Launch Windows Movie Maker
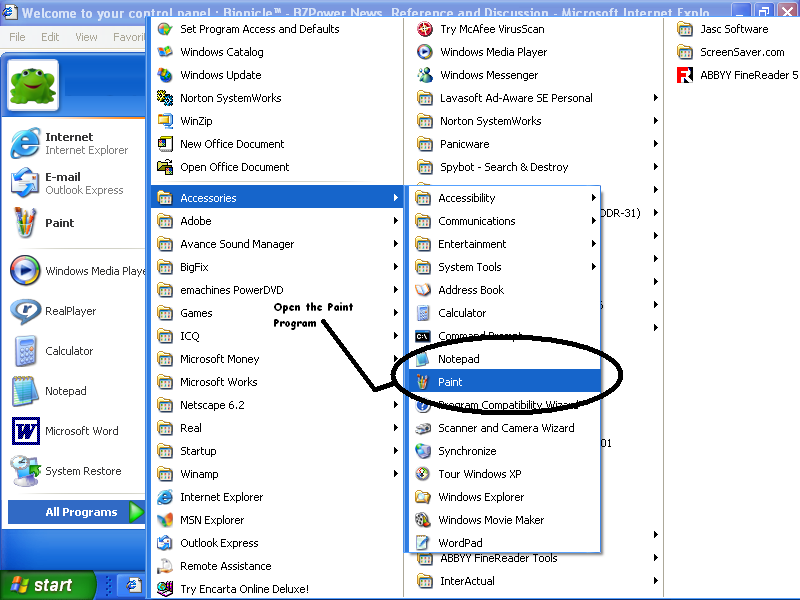This screenshot has height=600, width=800. [504, 519]
